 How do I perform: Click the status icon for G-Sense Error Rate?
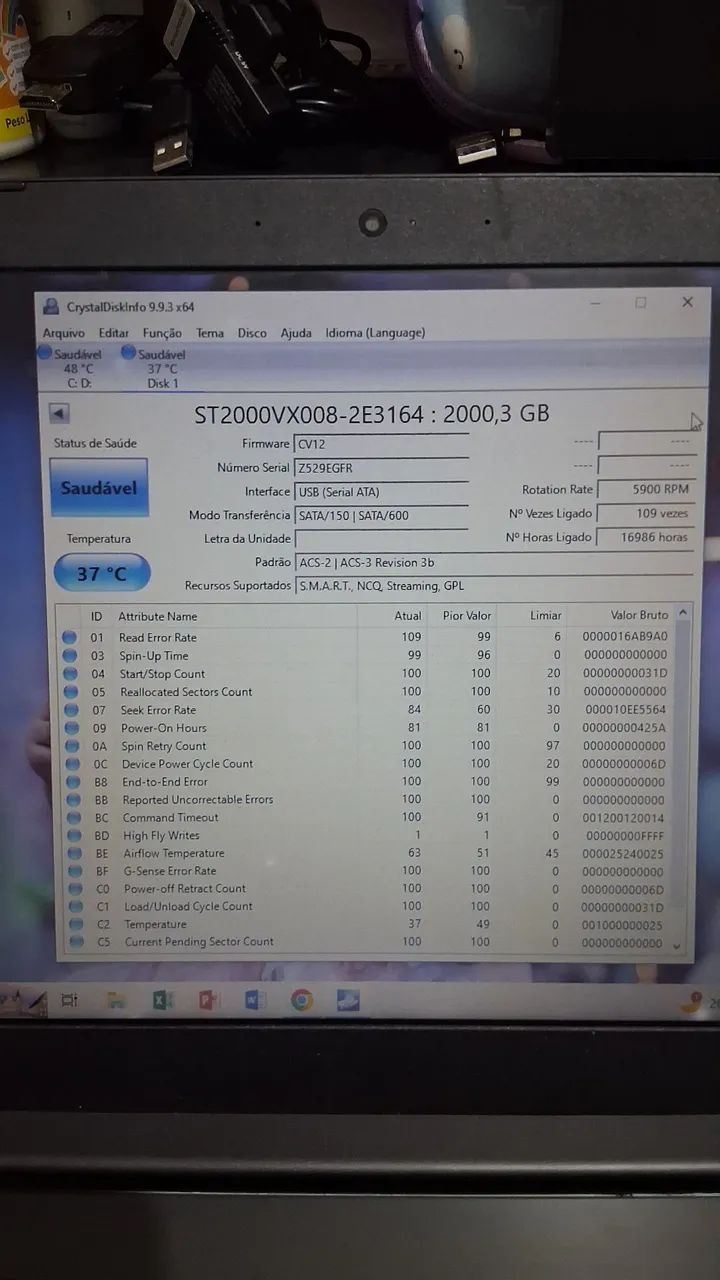(75, 871)
